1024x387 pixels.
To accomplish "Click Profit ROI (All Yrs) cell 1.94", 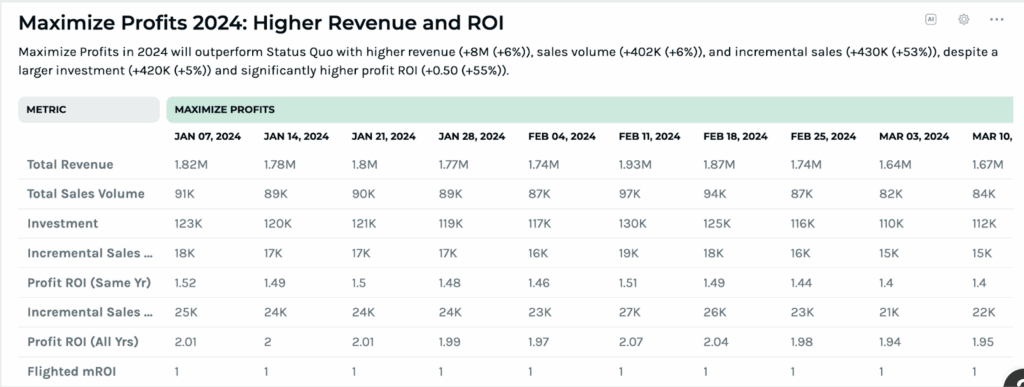I will pyautogui.click(x=891, y=342).
